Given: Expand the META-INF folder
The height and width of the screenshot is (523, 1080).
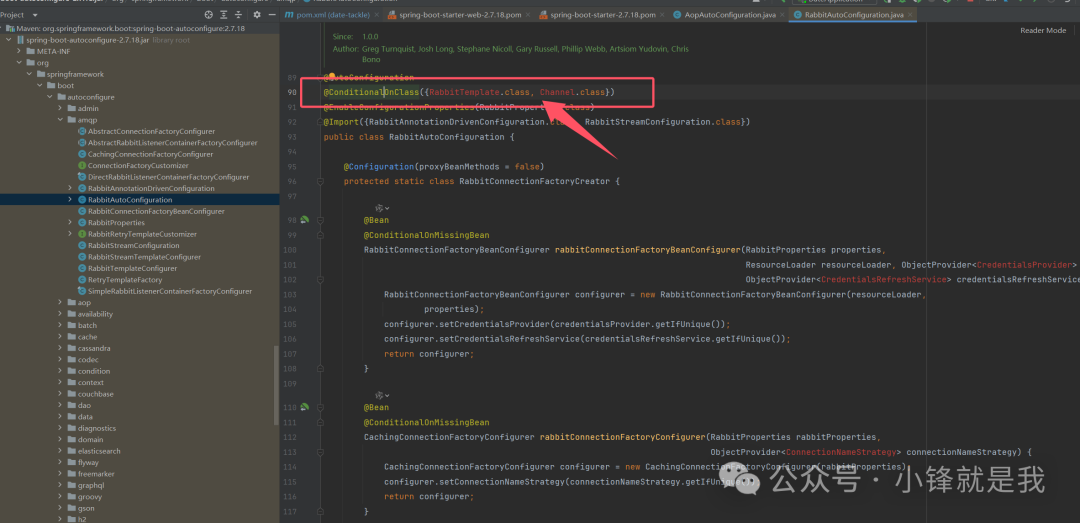Looking at the screenshot, I should pos(19,52).
